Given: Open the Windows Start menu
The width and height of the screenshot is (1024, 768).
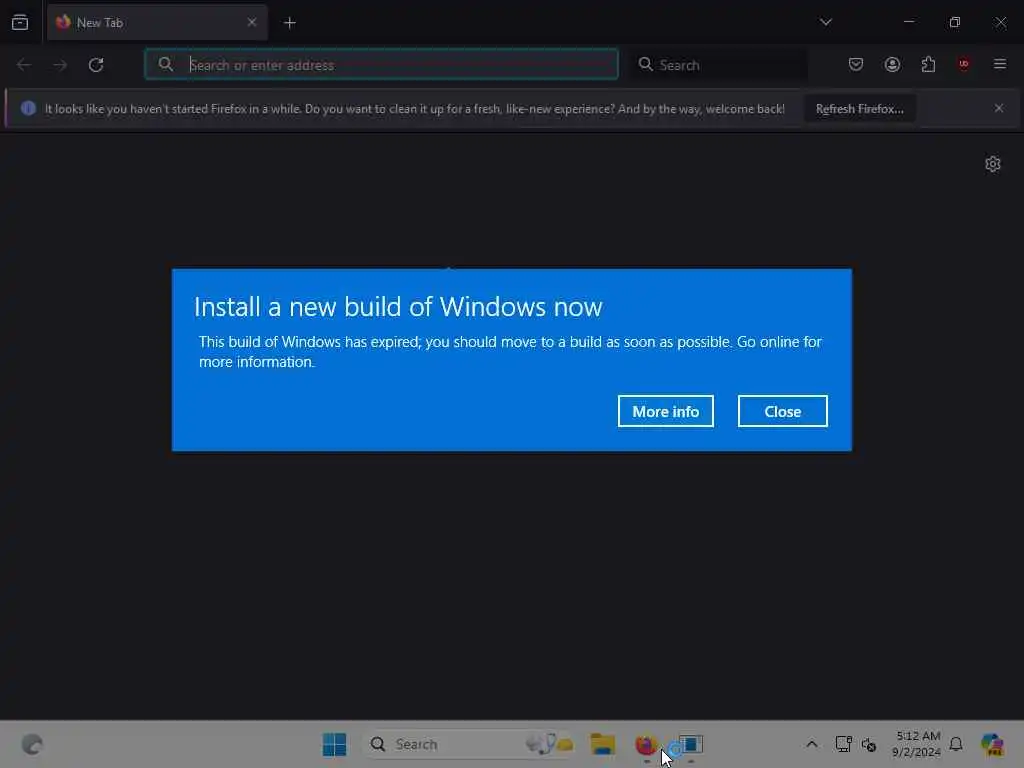Looking at the screenshot, I should pyautogui.click(x=334, y=744).
